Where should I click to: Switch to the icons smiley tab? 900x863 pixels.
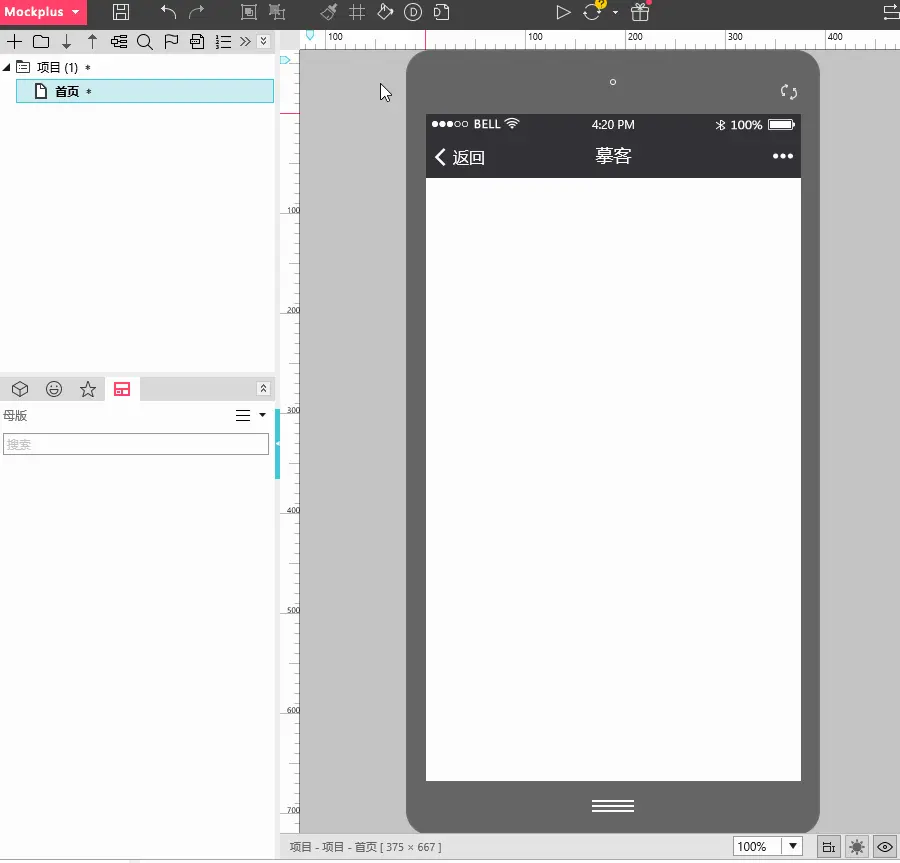[54, 389]
